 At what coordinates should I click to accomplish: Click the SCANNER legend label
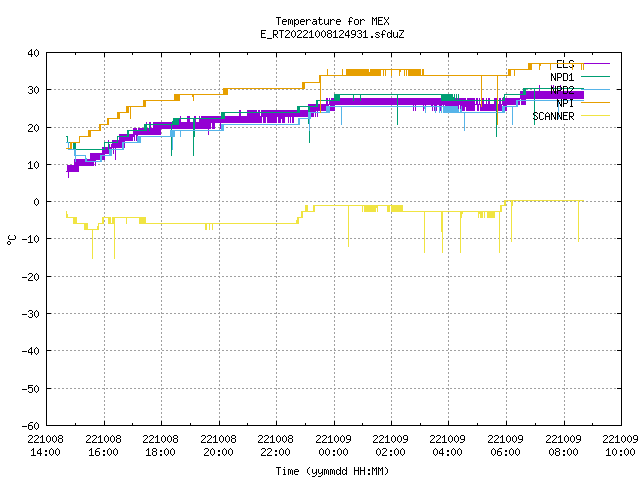coord(553,116)
